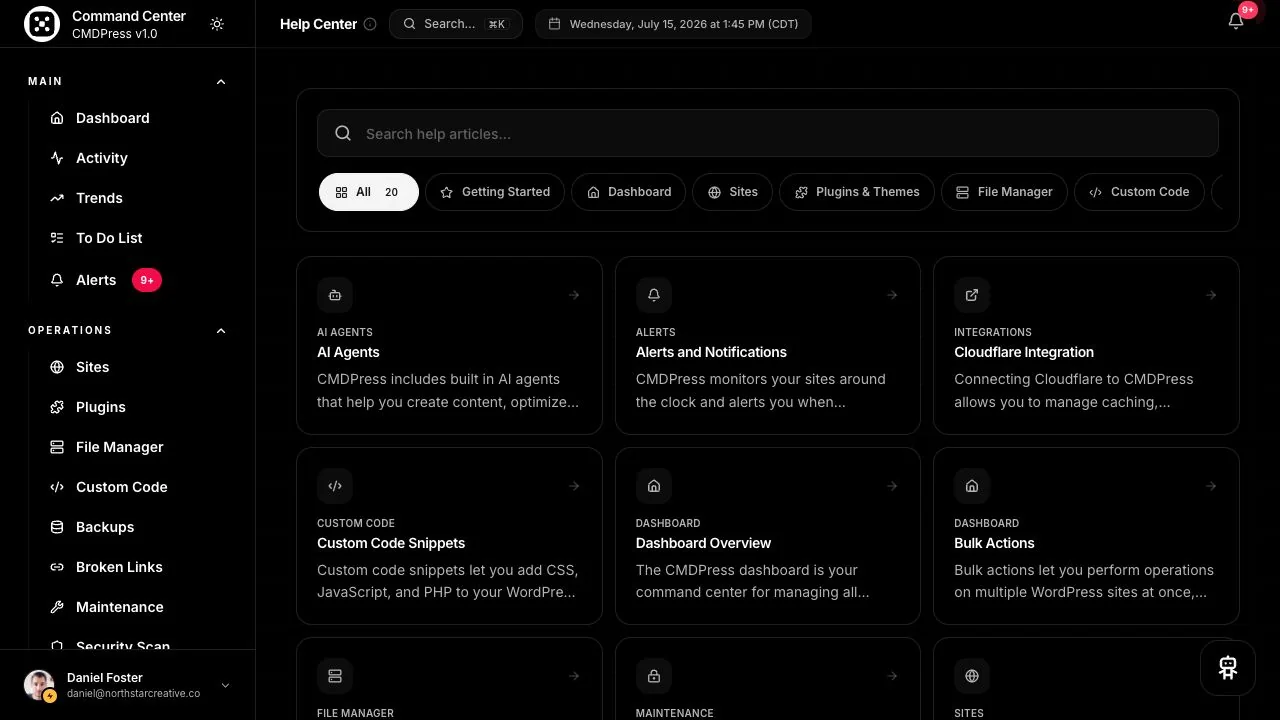Click arrow on Bulk Actions card
Screen dimensions: 1280x720
[1211, 486]
